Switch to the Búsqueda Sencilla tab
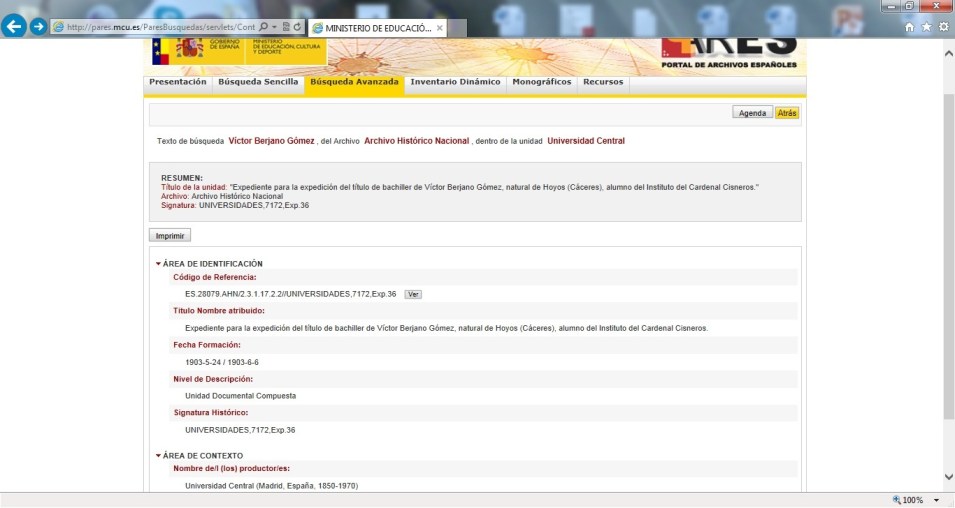Viewport: 955px width, 508px height. tap(258, 83)
